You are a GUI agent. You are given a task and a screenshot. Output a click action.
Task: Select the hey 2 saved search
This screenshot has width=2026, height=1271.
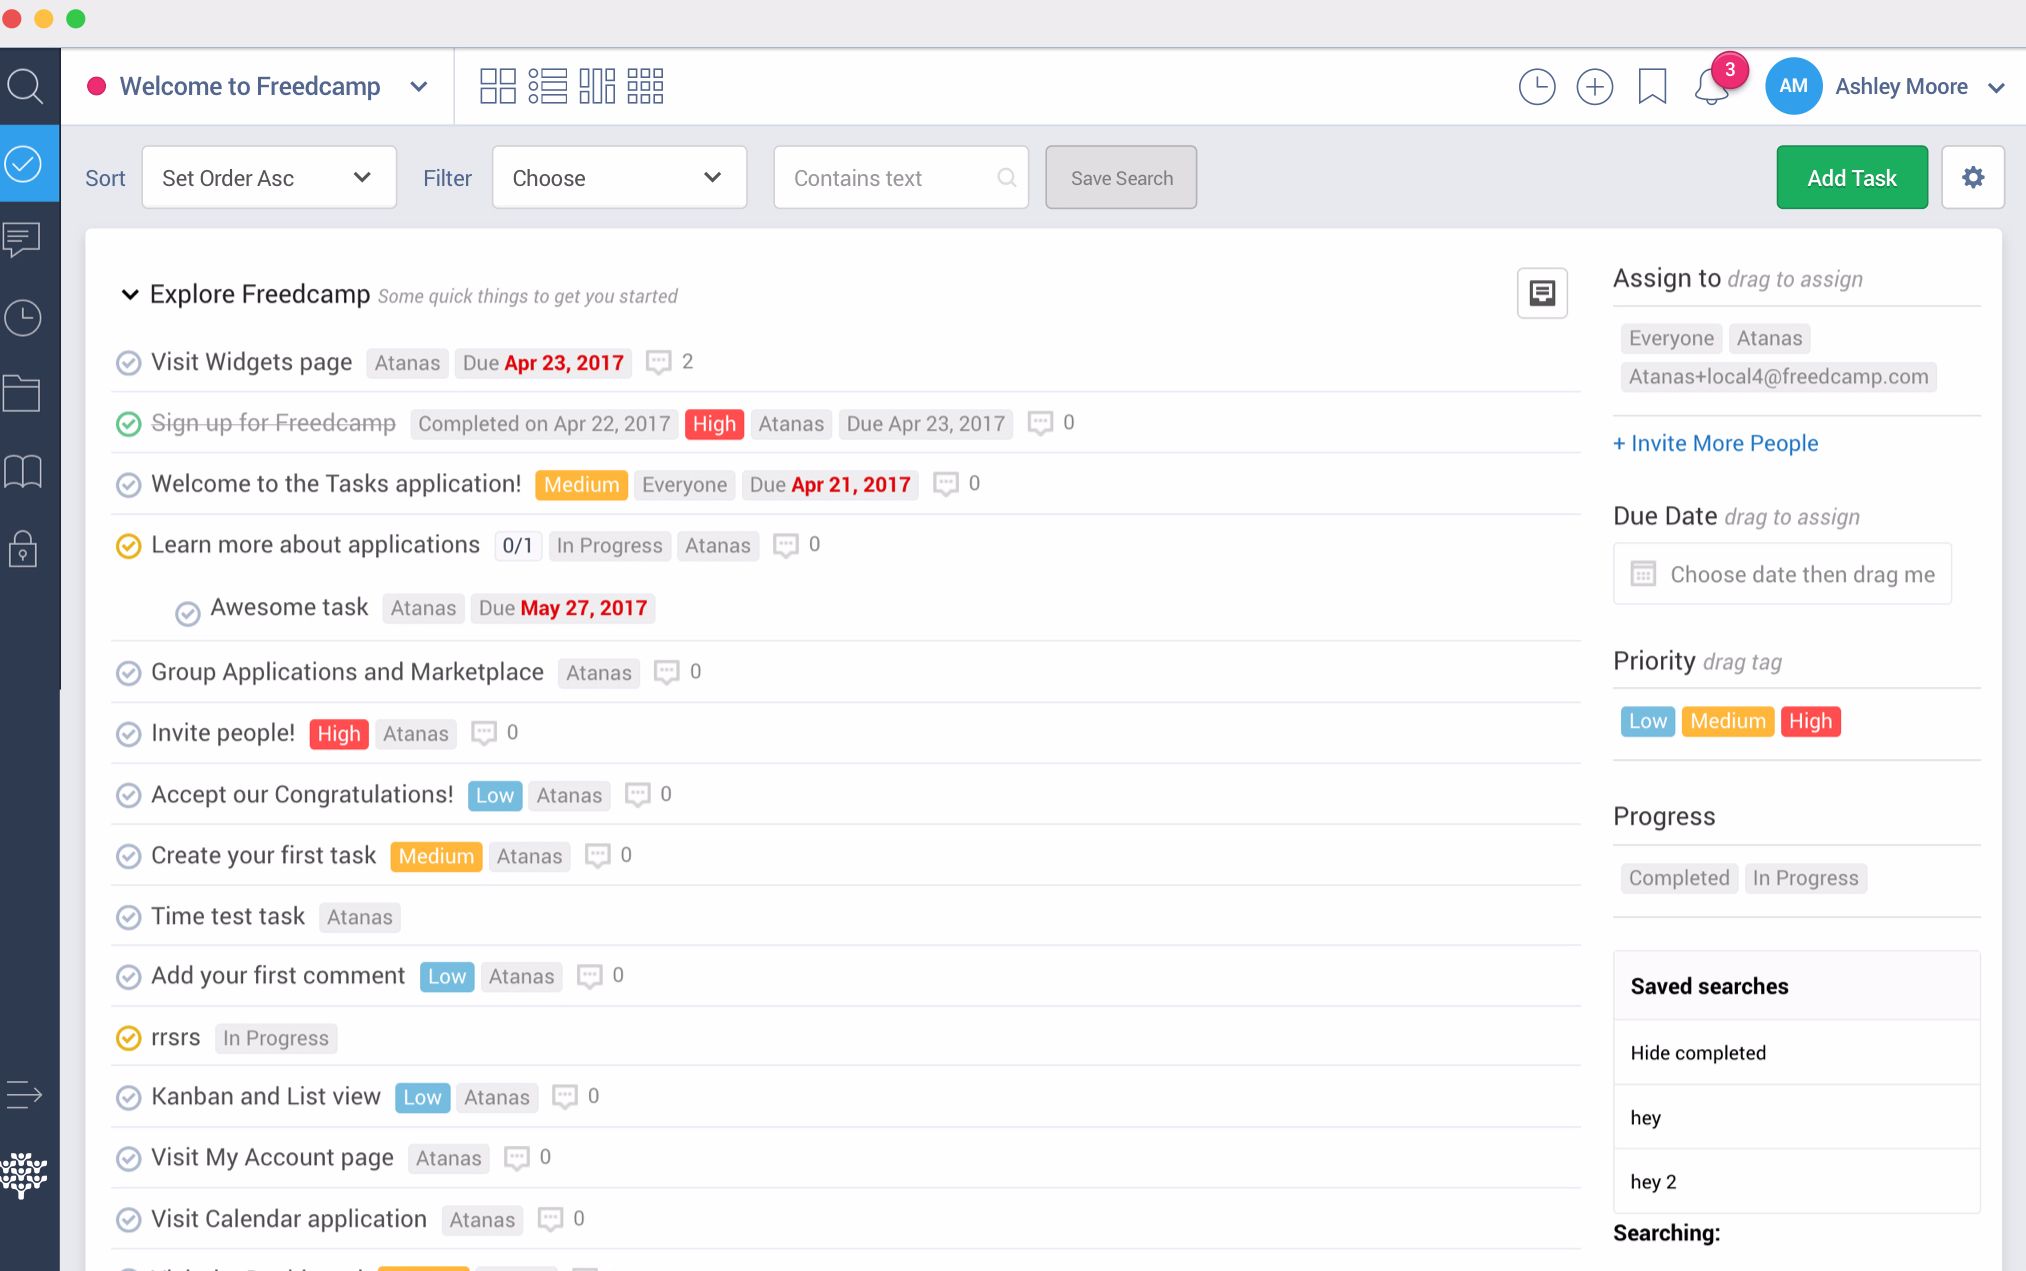pos(1796,1181)
